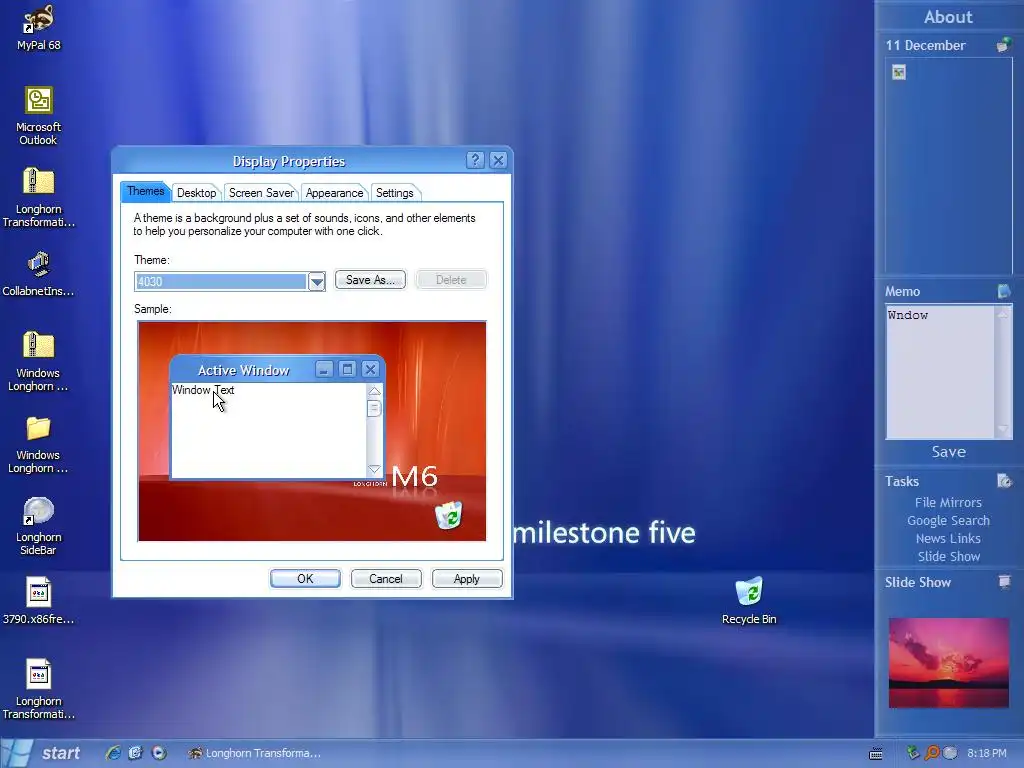This screenshot has width=1024, height=768.
Task: Click the taskbar clock showing 8:18 PM
Action: click(987, 753)
